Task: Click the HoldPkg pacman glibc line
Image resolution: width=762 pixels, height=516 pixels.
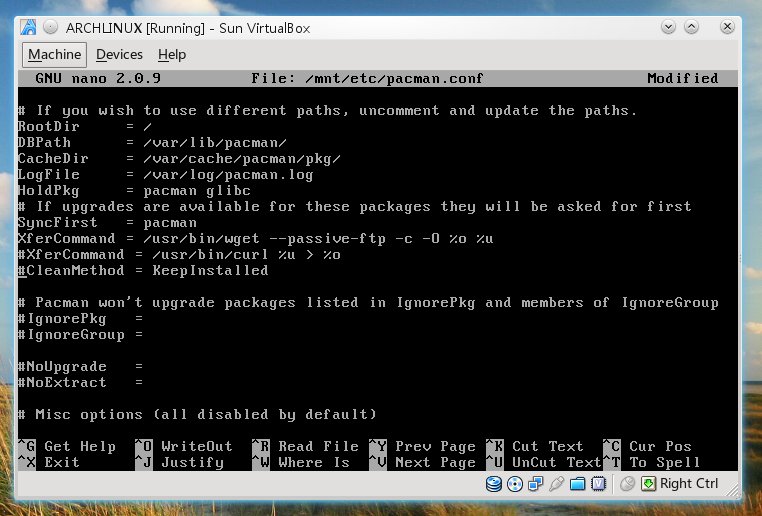Action: (135, 190)
